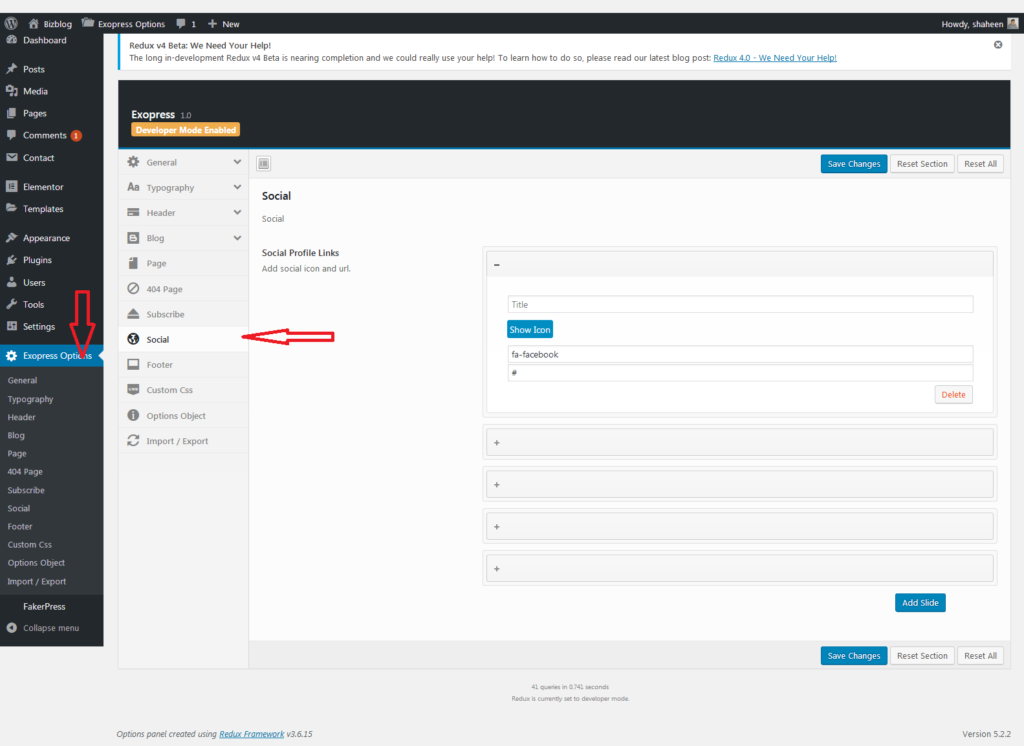Delete the facebook social slide
The height and width of the screenshot is (746, 1024).
click(x=953, y=395)
